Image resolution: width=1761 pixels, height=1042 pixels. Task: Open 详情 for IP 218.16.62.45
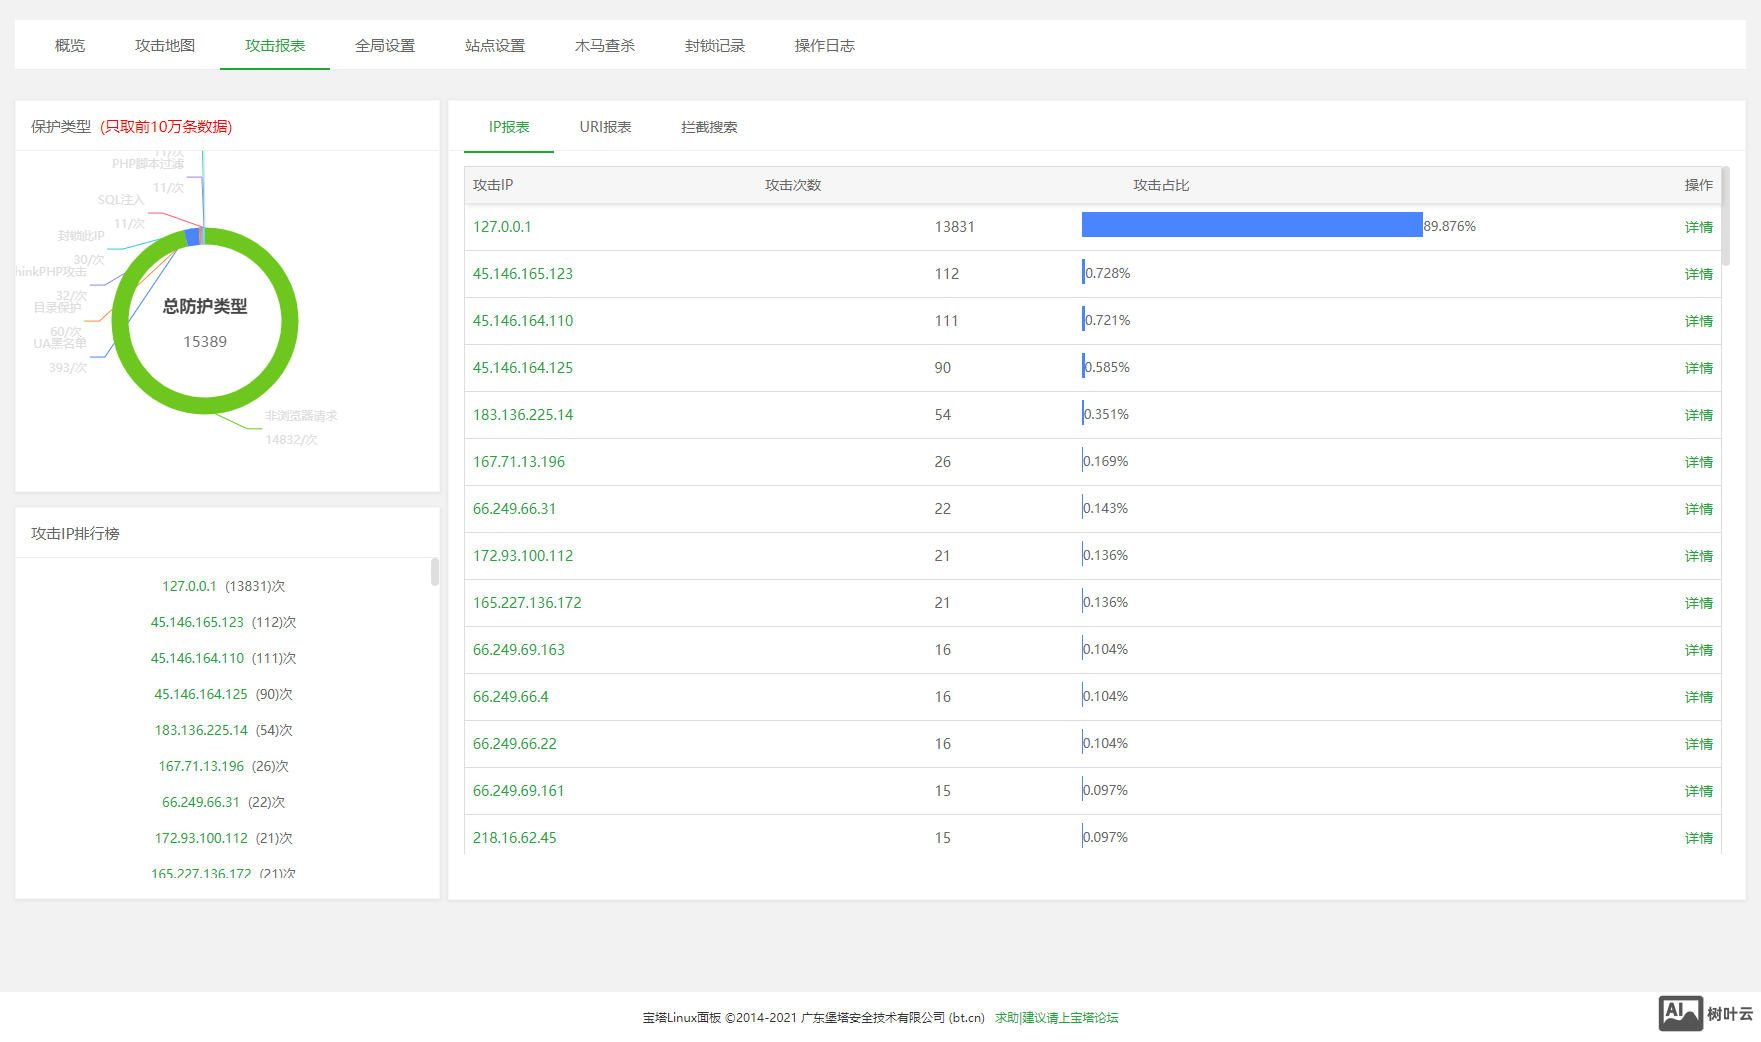point(1698,838)
